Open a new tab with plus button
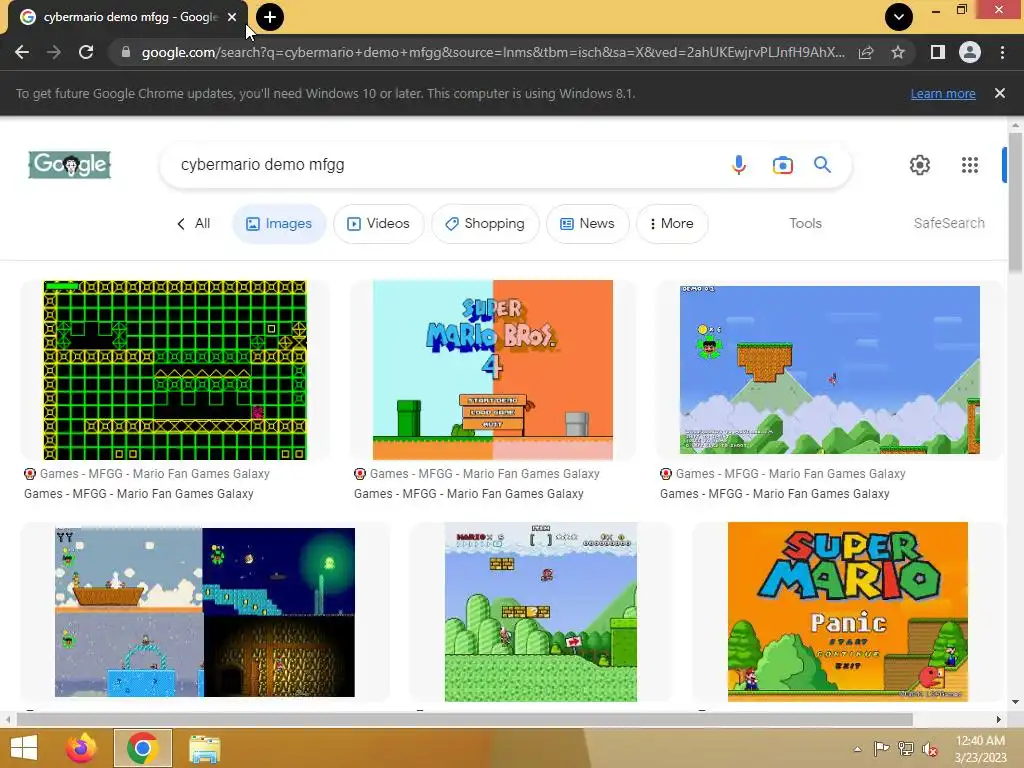The width and height of the screenshot is (1024, 768). 270,17
